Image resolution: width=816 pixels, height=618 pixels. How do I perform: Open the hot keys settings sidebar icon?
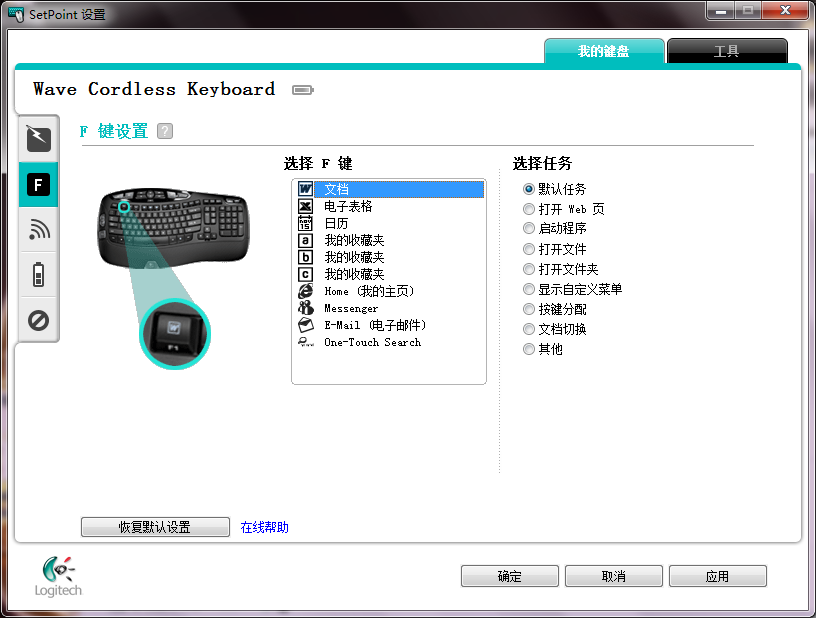(39, 139)
